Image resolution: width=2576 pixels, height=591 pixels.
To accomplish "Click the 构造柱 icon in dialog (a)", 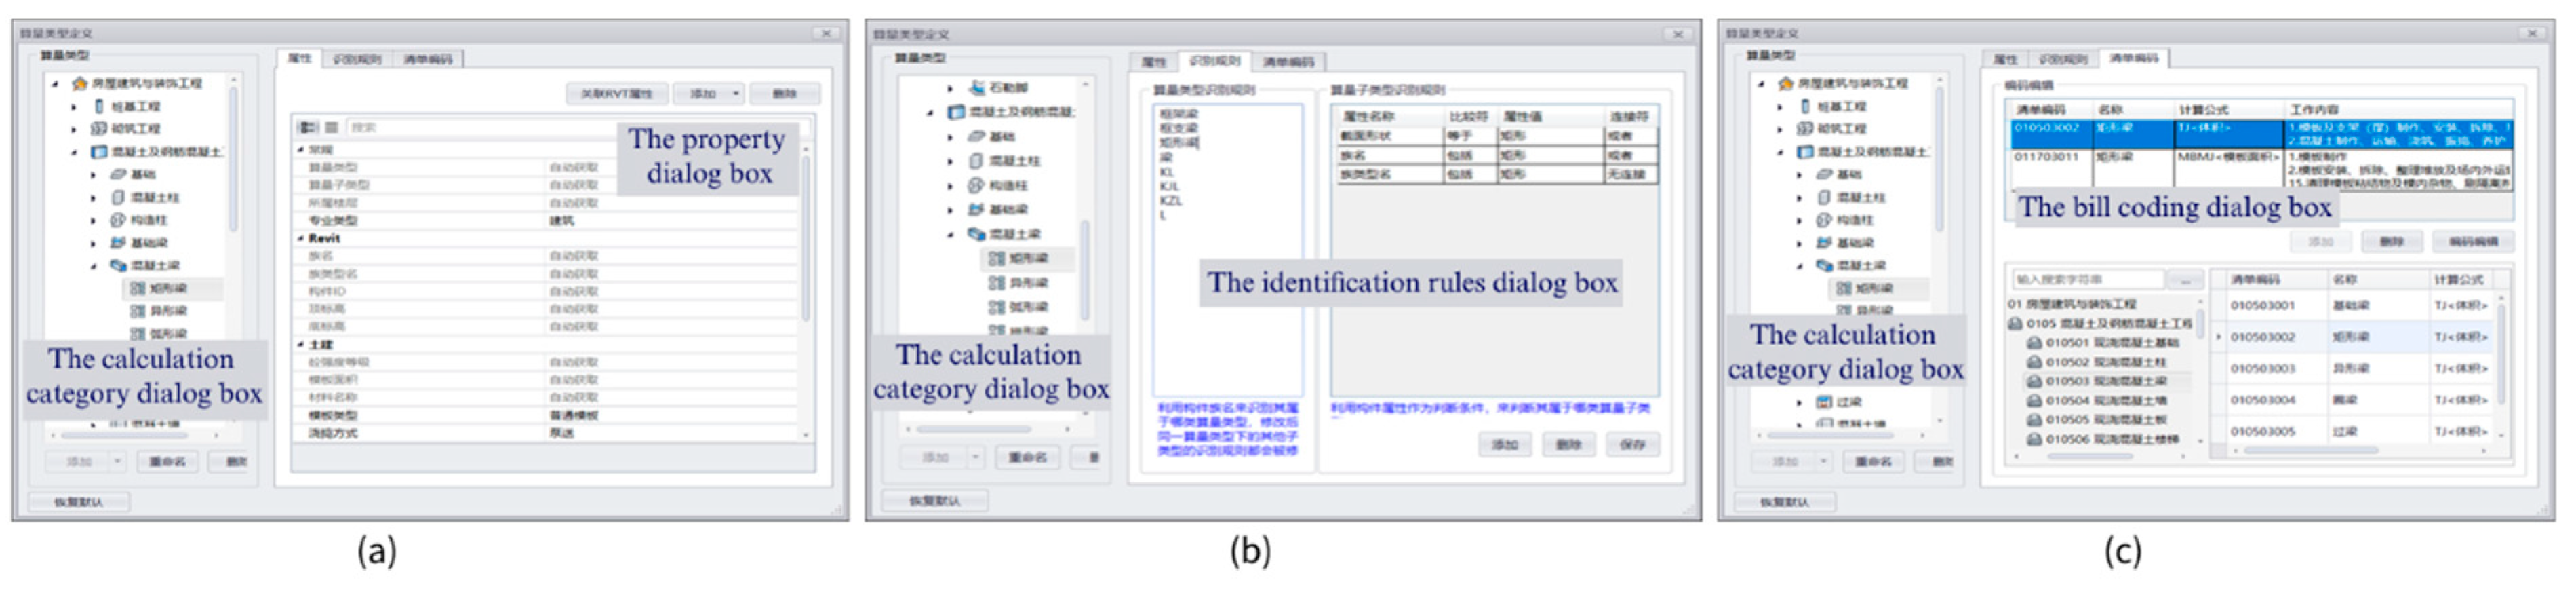I will pos(118,220).
